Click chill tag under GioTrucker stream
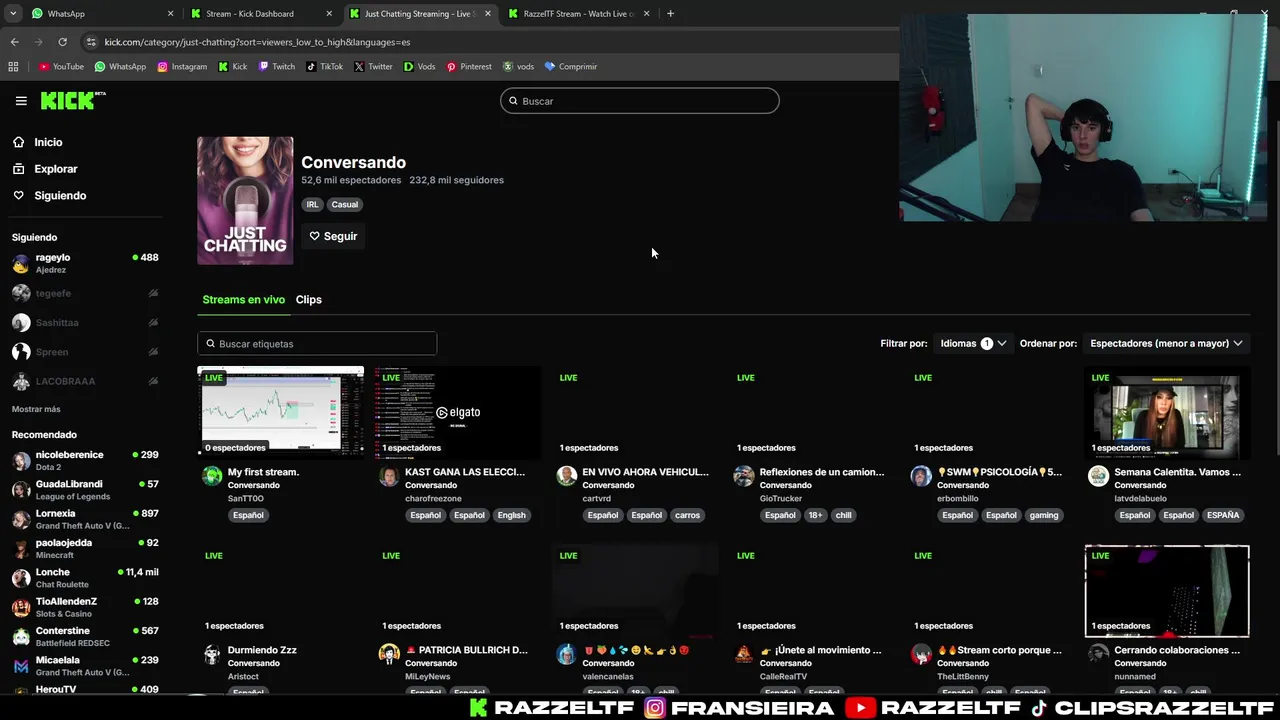The height and width of the screenshot is (720, 1280). point(843,515)
